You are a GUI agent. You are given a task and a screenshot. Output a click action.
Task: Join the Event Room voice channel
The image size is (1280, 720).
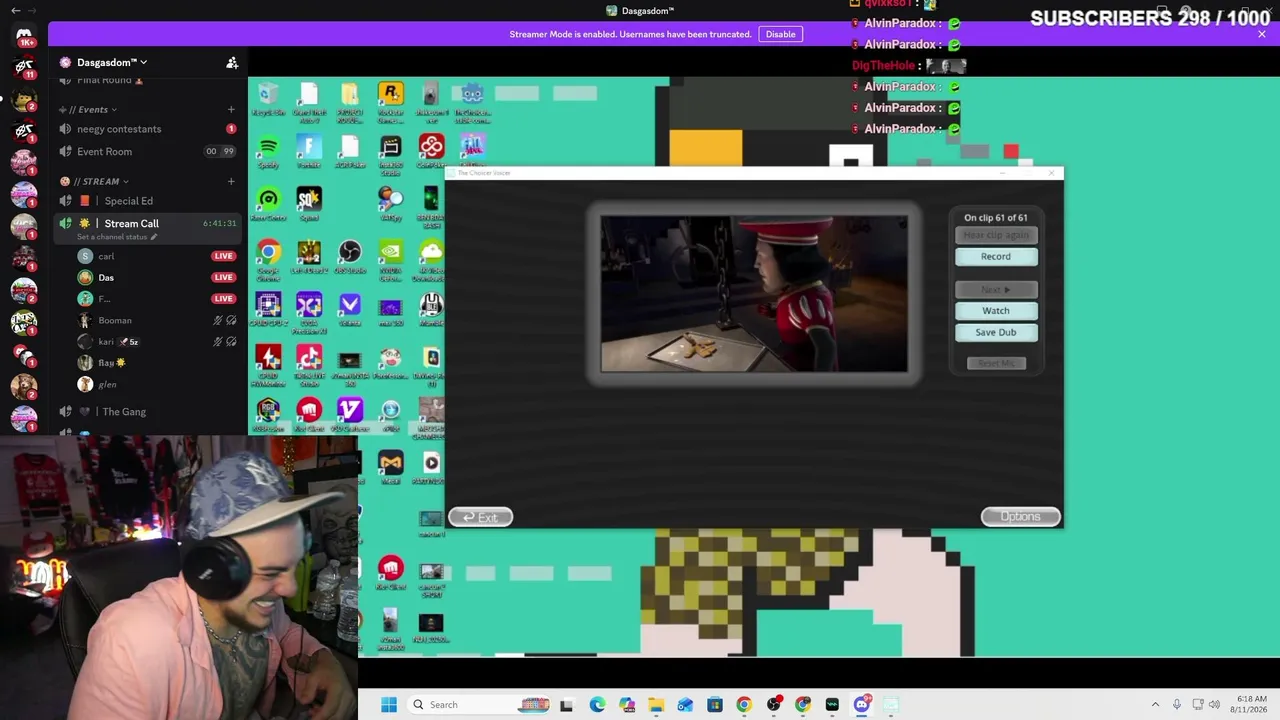click(x=148, y=152)
